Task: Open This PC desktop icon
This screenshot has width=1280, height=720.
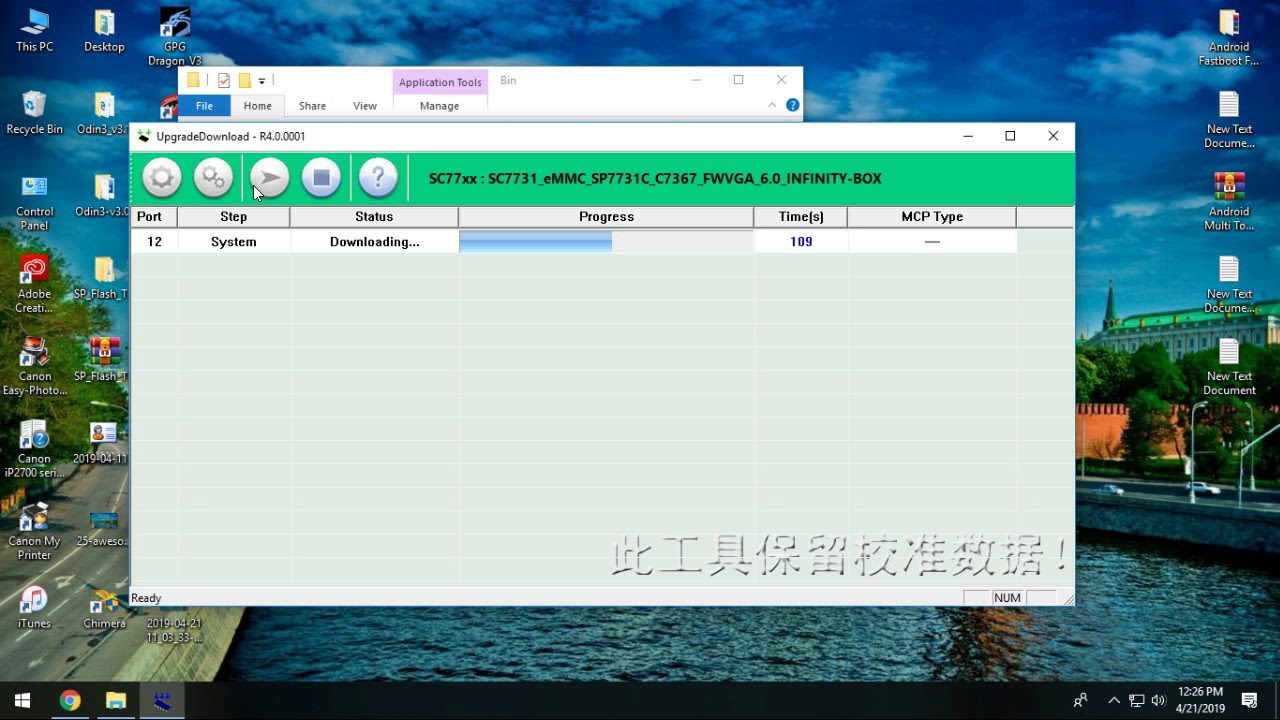Action: tap(34, 31)
